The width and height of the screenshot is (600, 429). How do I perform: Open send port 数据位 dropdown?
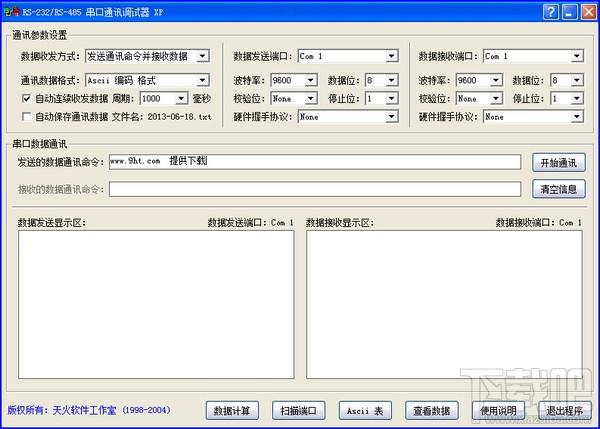point(391,80)
